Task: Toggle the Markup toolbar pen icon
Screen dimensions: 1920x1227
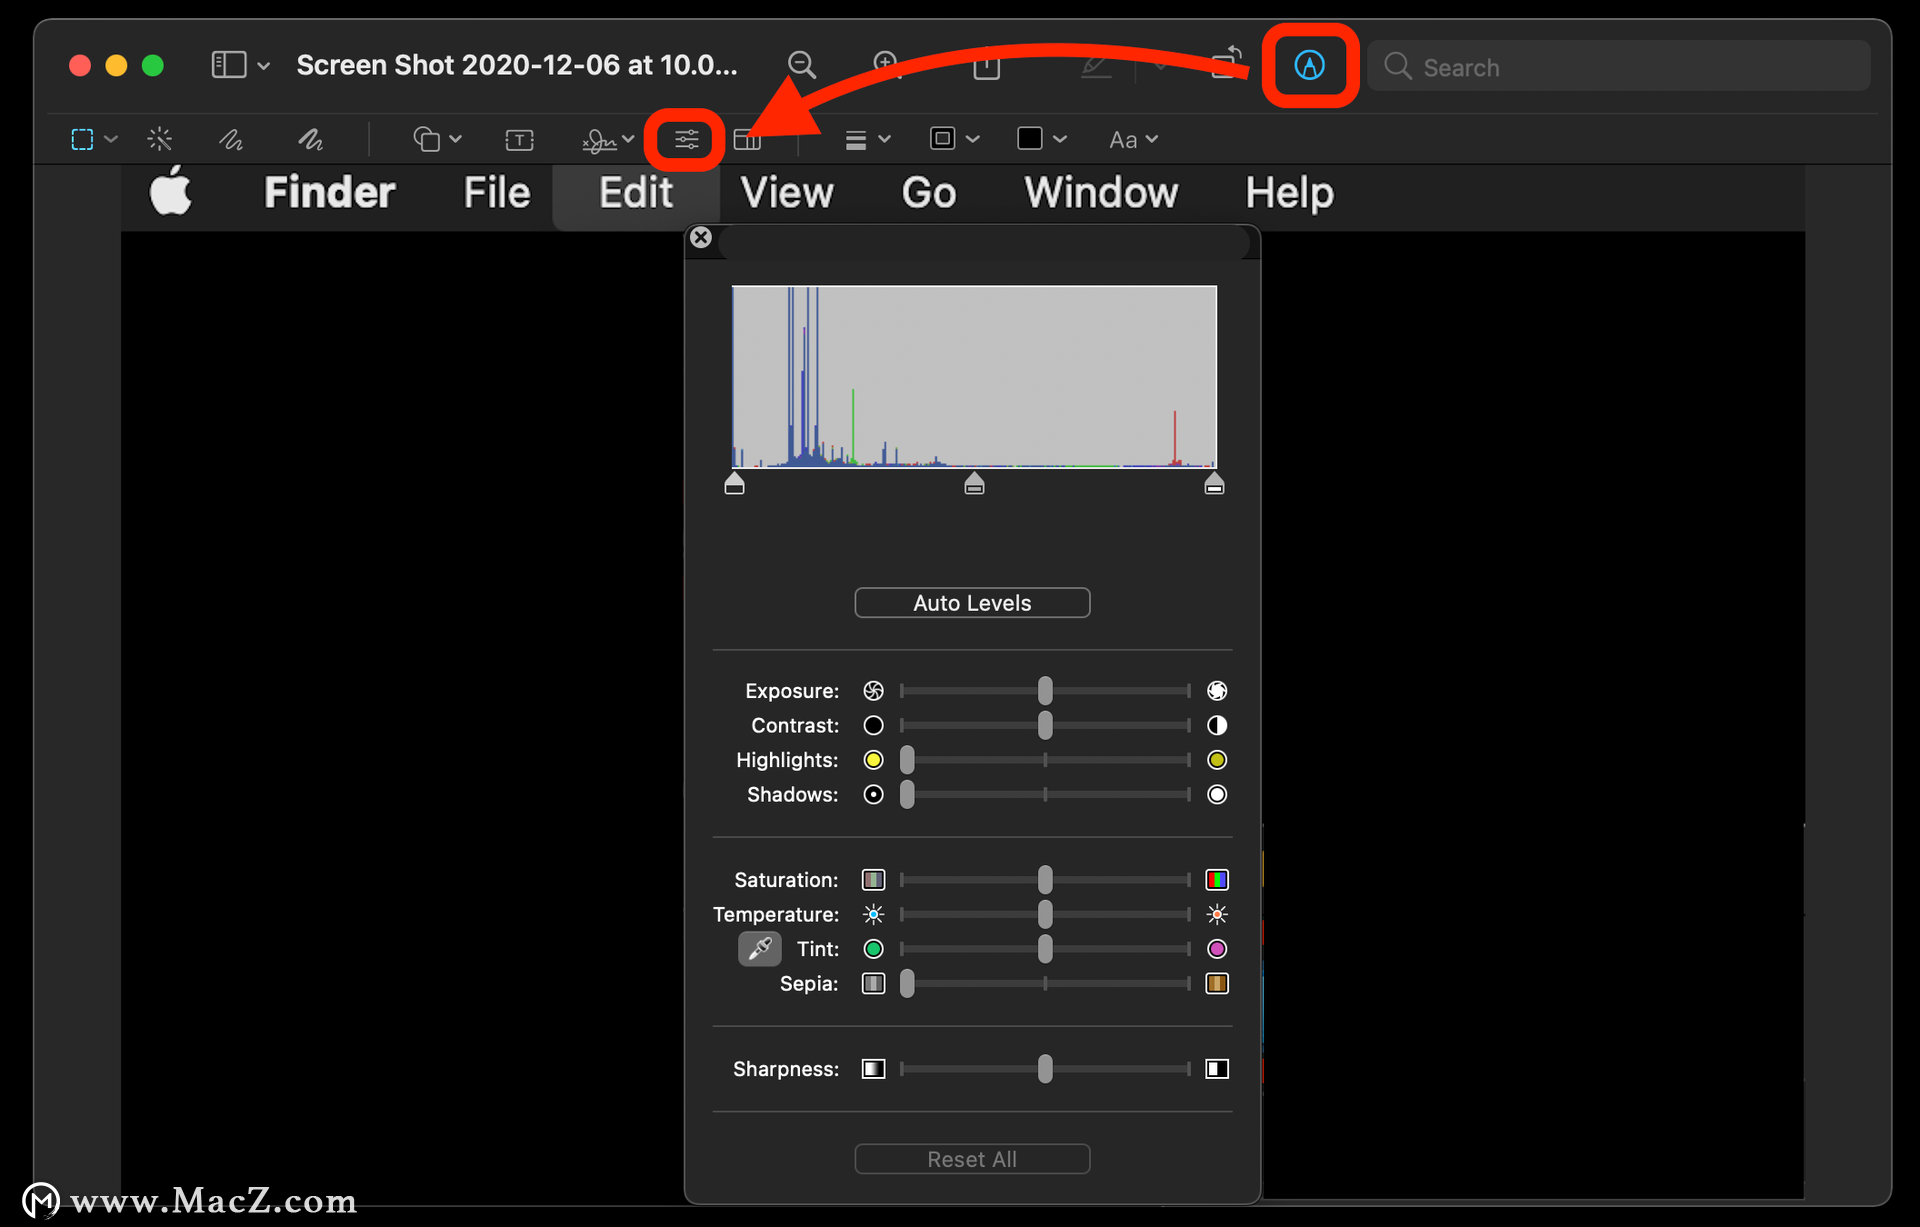Action: 1309,66
